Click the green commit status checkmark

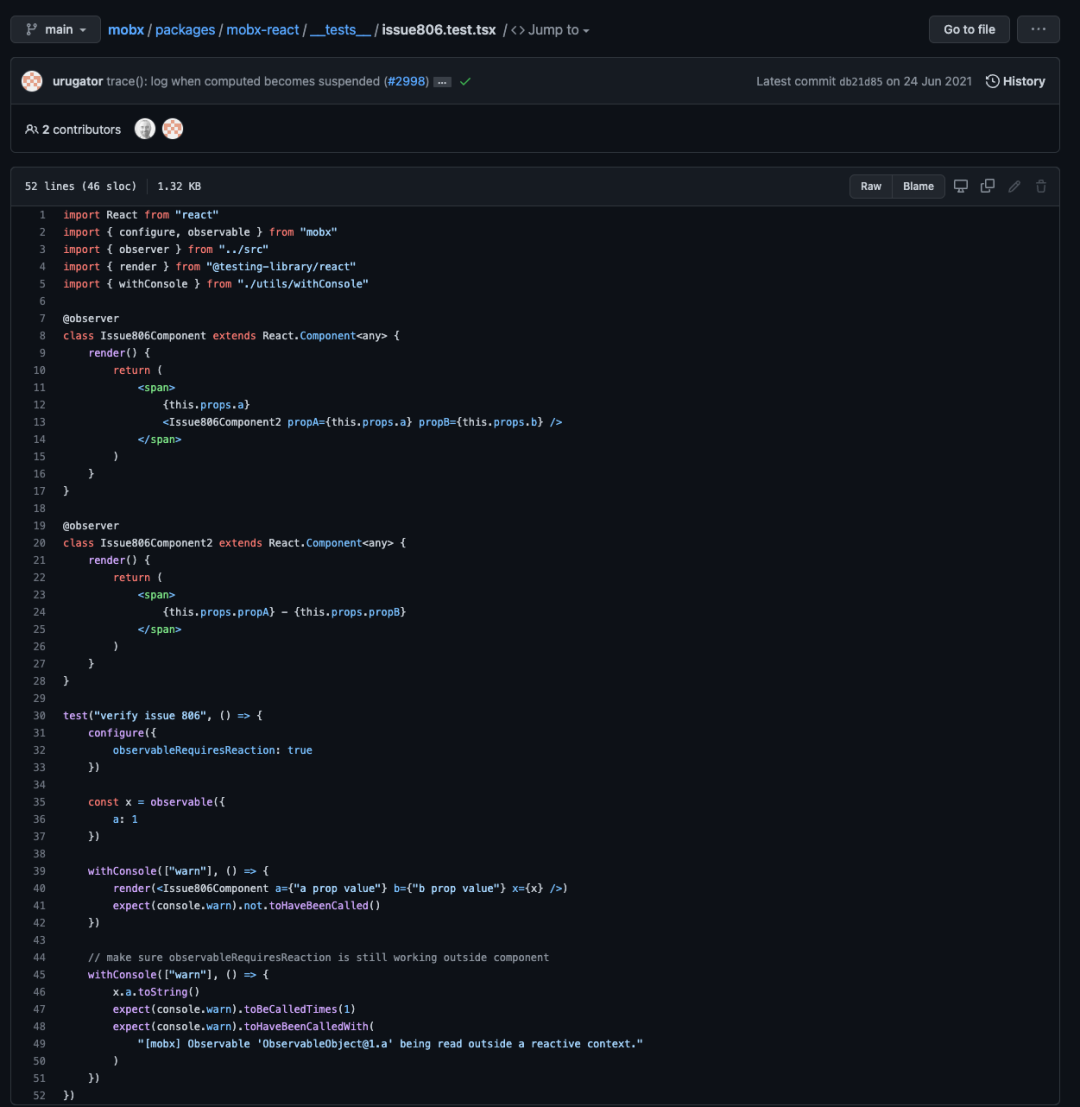coord(465,82)
